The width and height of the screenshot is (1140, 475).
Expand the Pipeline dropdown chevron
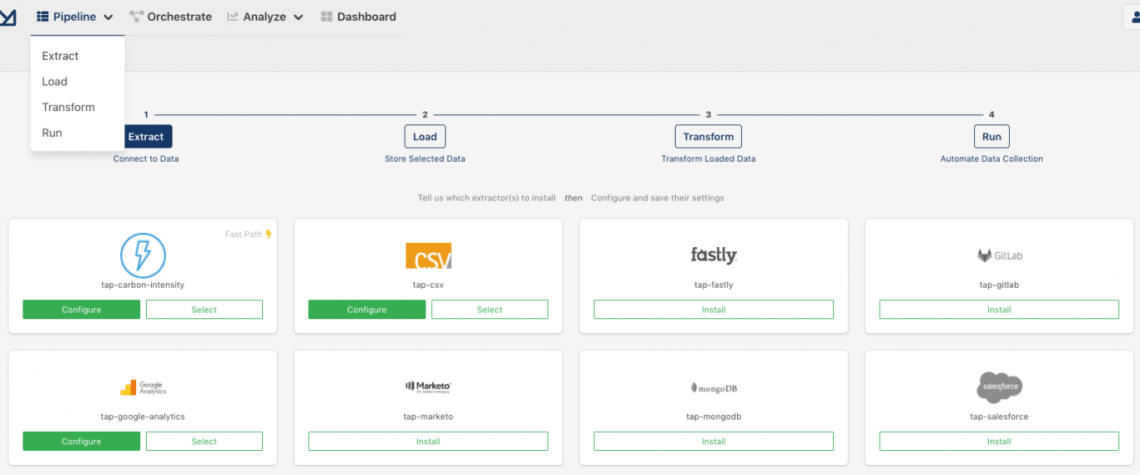pyautogui.click(x=108, y=17)
